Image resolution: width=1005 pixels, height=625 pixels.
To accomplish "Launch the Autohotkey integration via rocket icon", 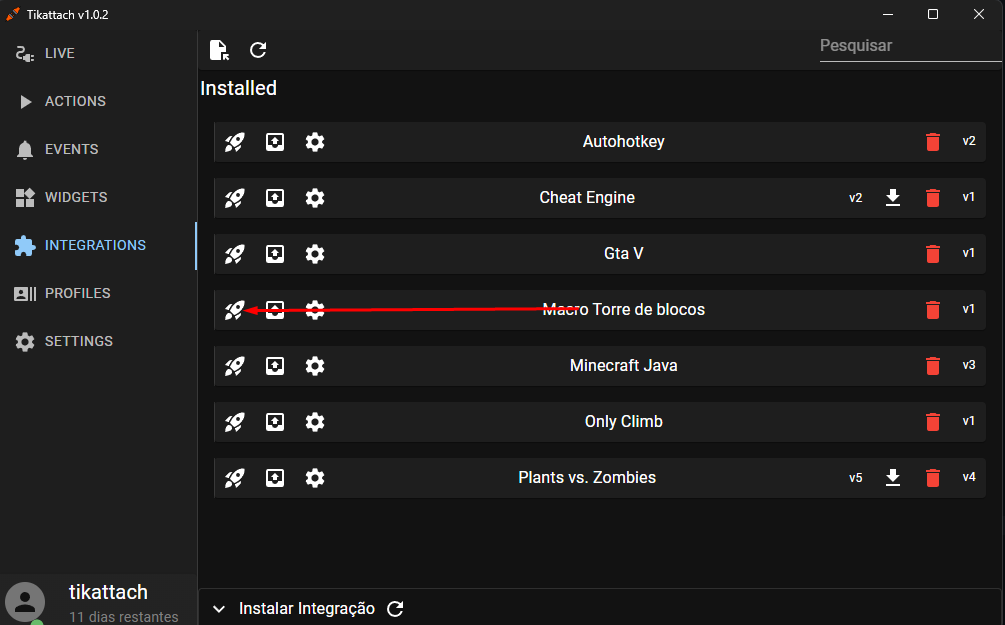I will [x=235, y=142].
